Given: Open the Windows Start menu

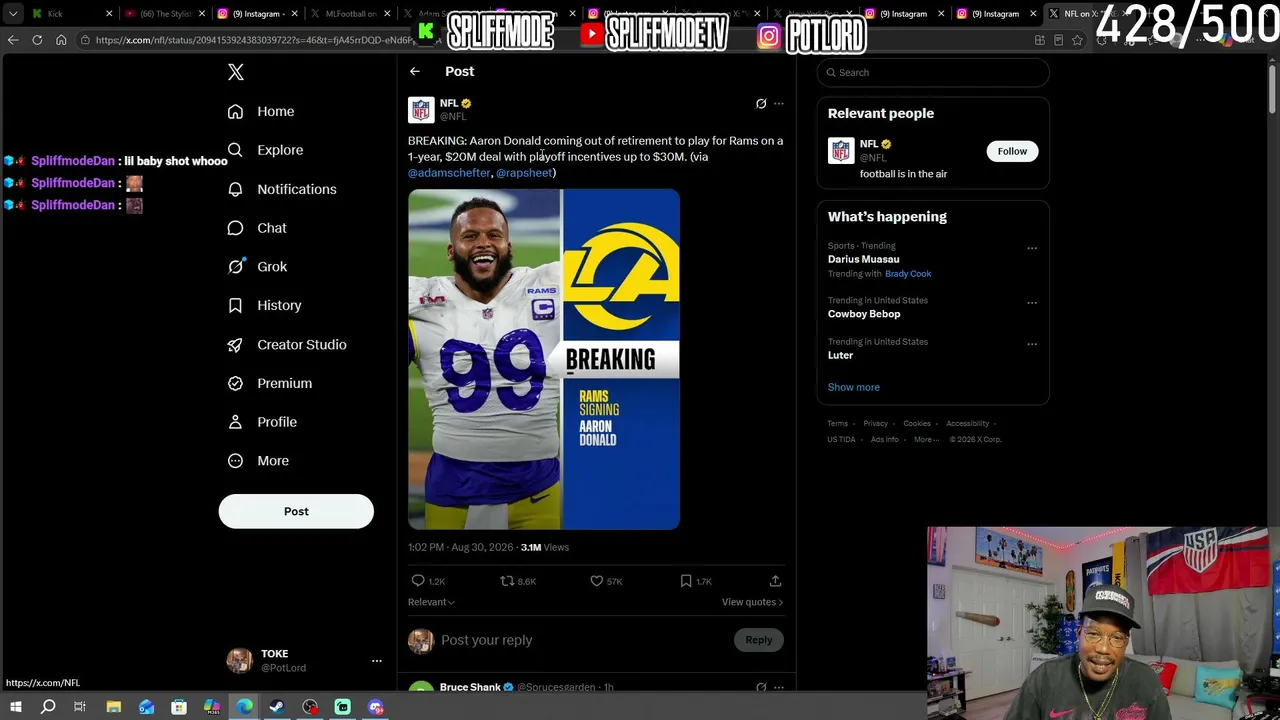Looking at the screenshot, I should [x=15, y=707].
